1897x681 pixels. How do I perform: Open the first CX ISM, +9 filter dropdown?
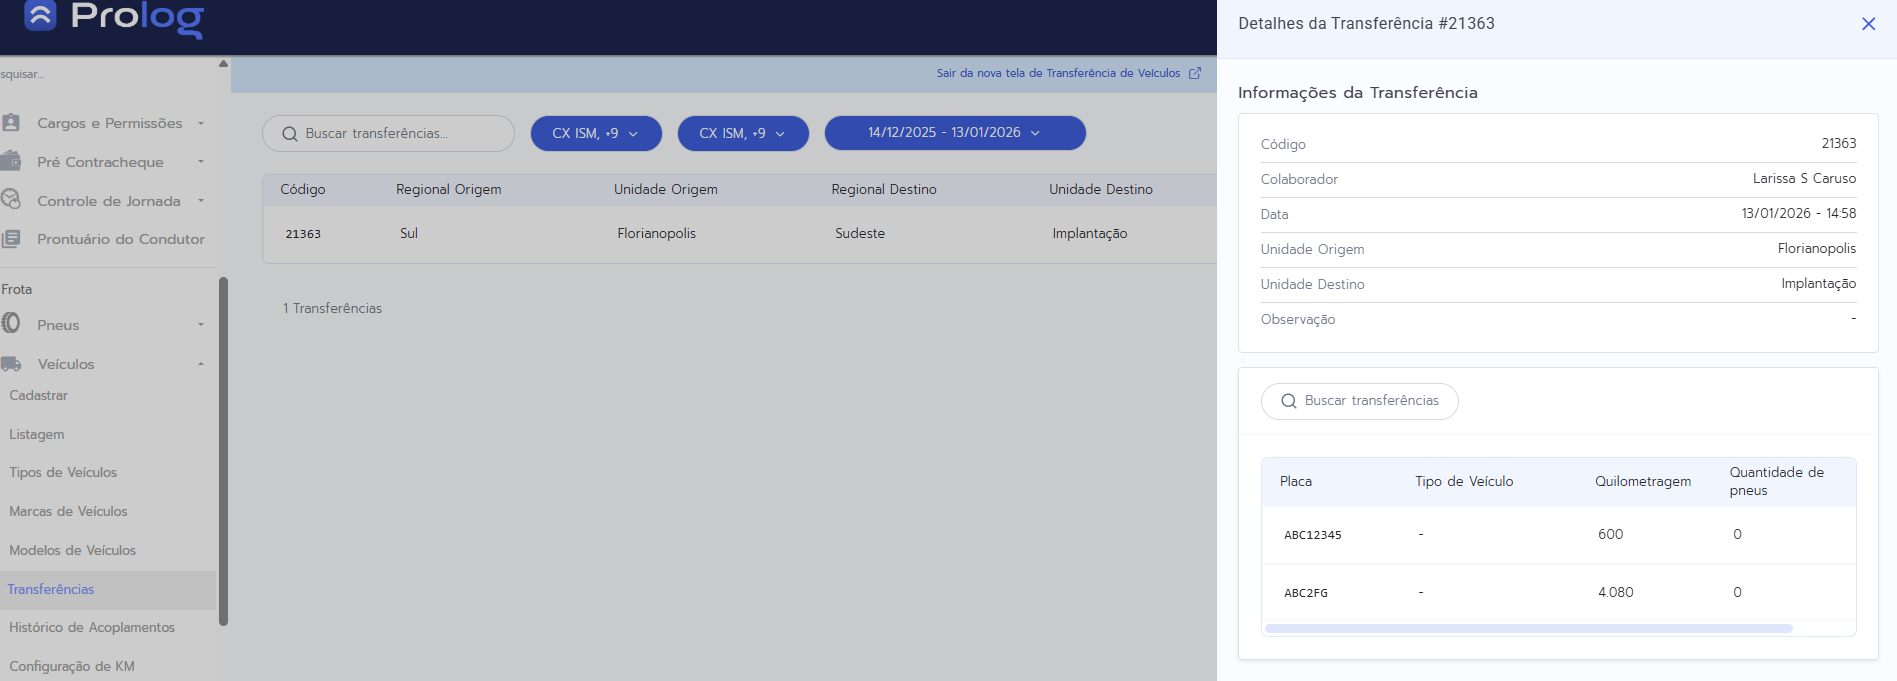click(596, 133)
